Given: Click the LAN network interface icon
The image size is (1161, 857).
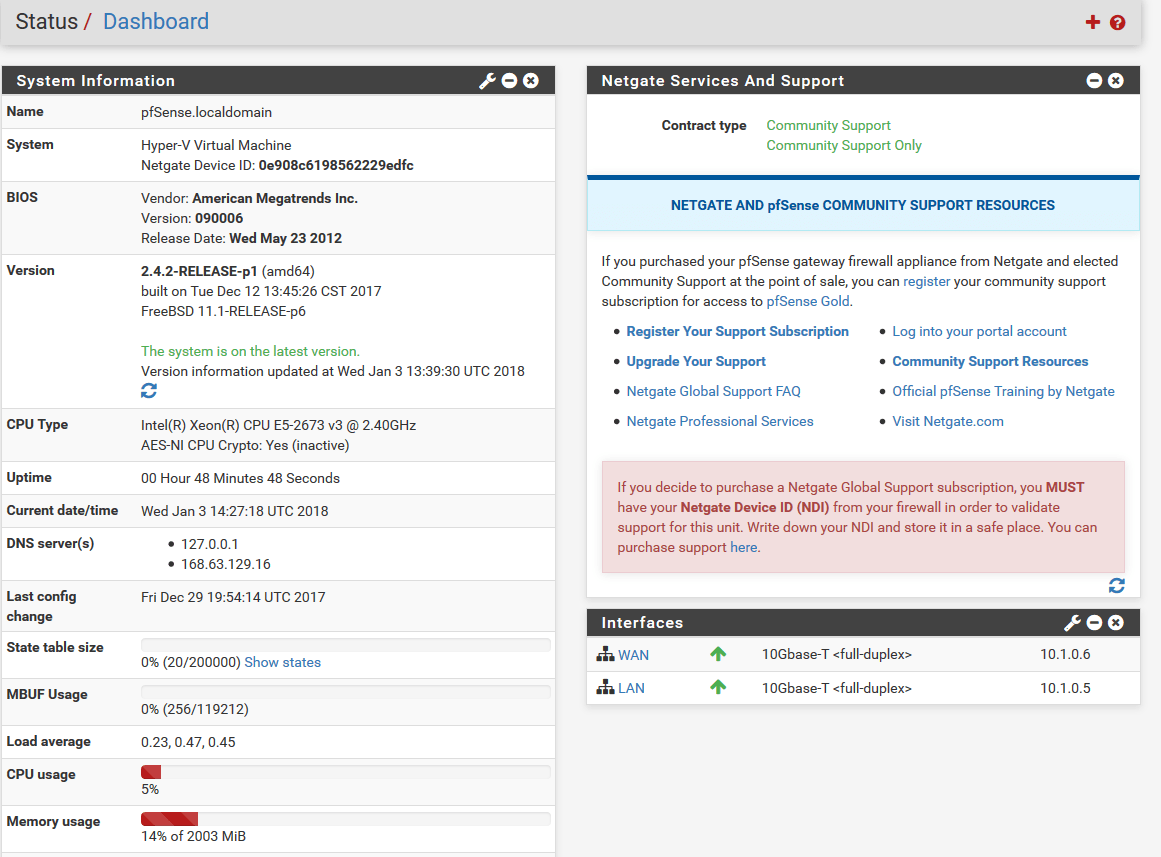Looking at the screenshot, I should coord(606,687).
